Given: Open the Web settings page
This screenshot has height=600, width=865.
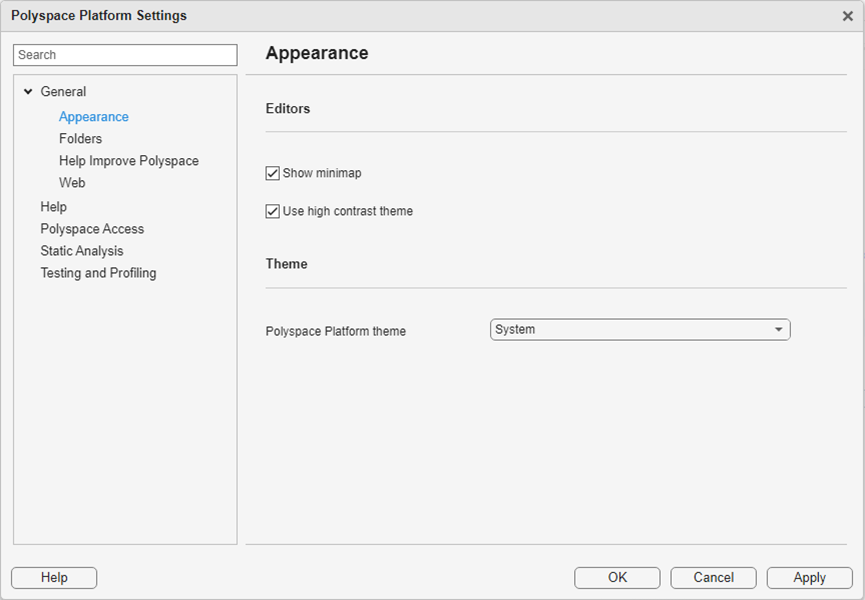Looking at the screenshot, I should (x=71, y=182).
